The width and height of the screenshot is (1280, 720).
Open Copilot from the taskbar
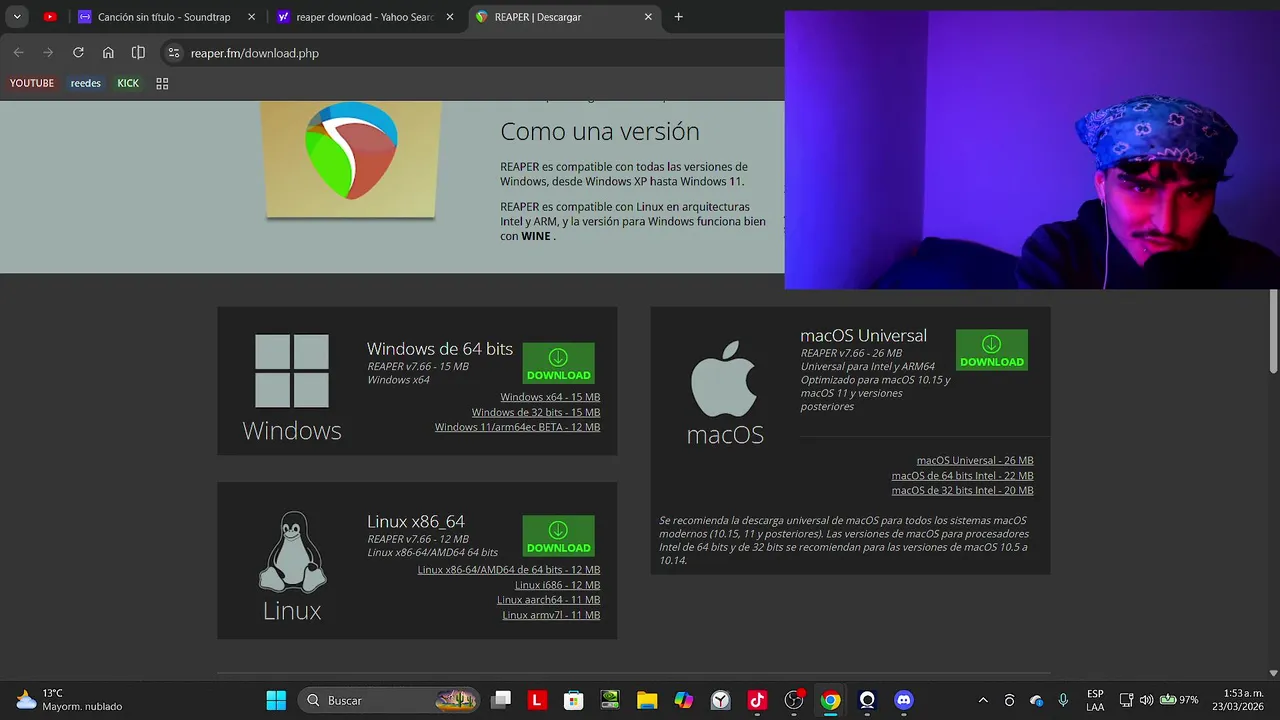point(684,700)
